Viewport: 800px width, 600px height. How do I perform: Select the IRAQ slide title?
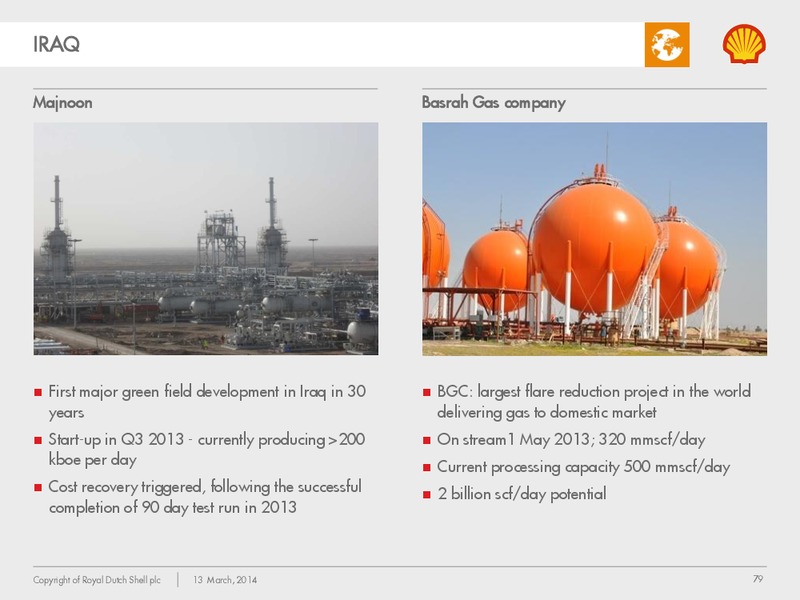tap(56, 44)
